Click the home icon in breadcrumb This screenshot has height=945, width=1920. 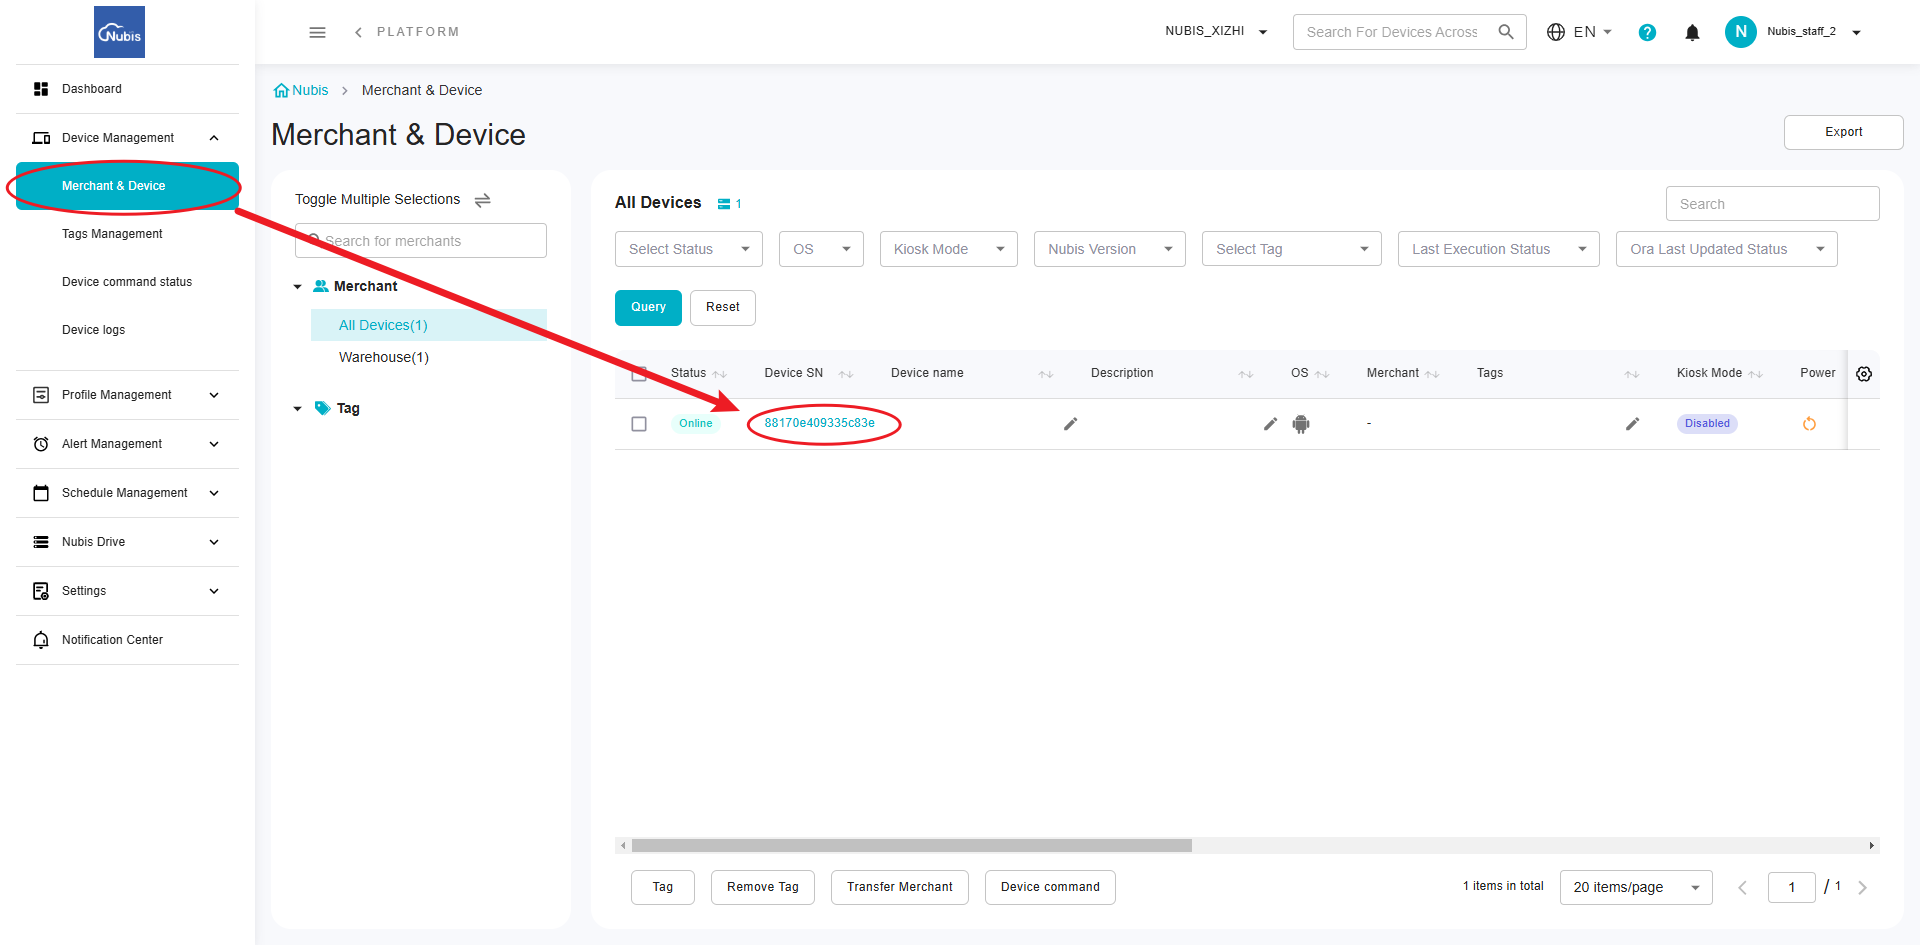(281, 90)
